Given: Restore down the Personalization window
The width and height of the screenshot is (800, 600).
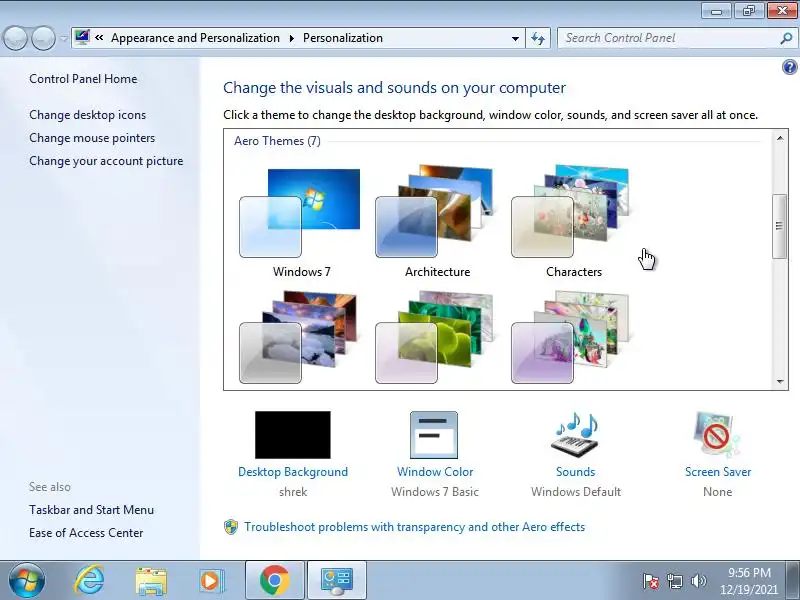Looking at the screenshot, I should click(x=748, y=10).
